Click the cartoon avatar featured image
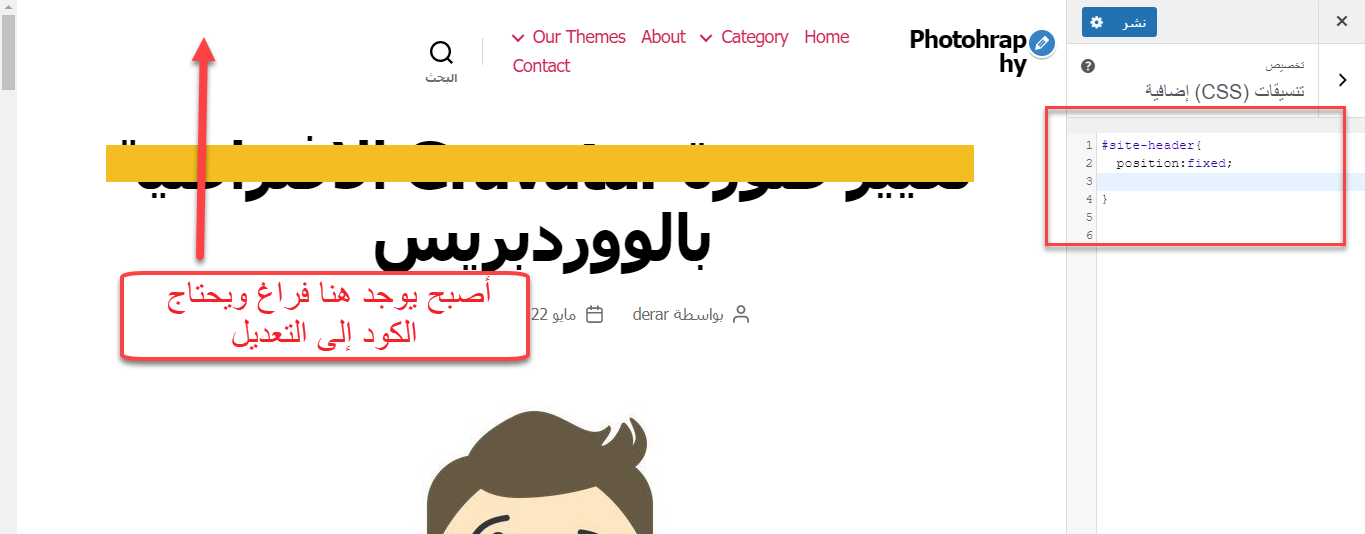The width and height of the screenshot is (1365, 534). point(540,474)
